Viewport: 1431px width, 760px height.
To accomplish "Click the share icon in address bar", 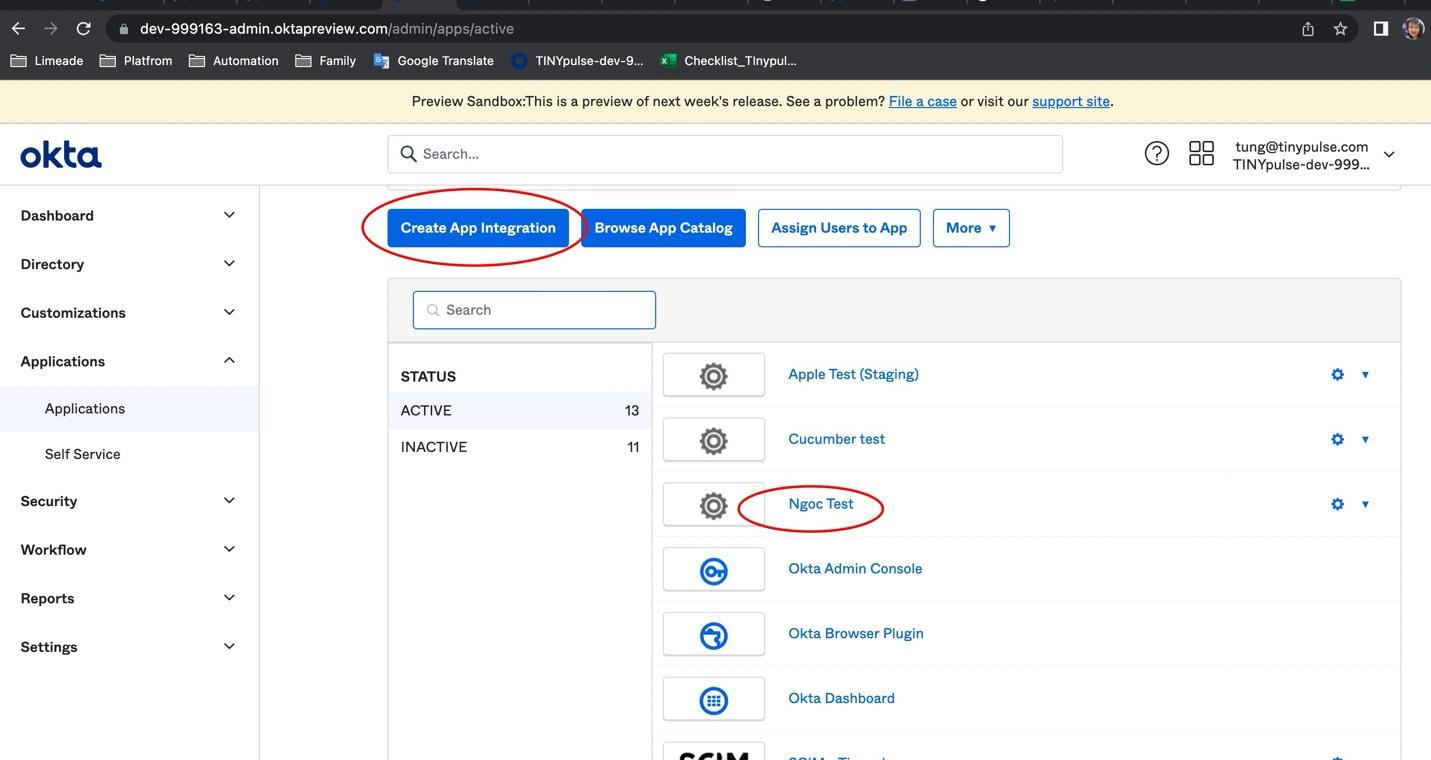I will click(x=1308, y=29).
